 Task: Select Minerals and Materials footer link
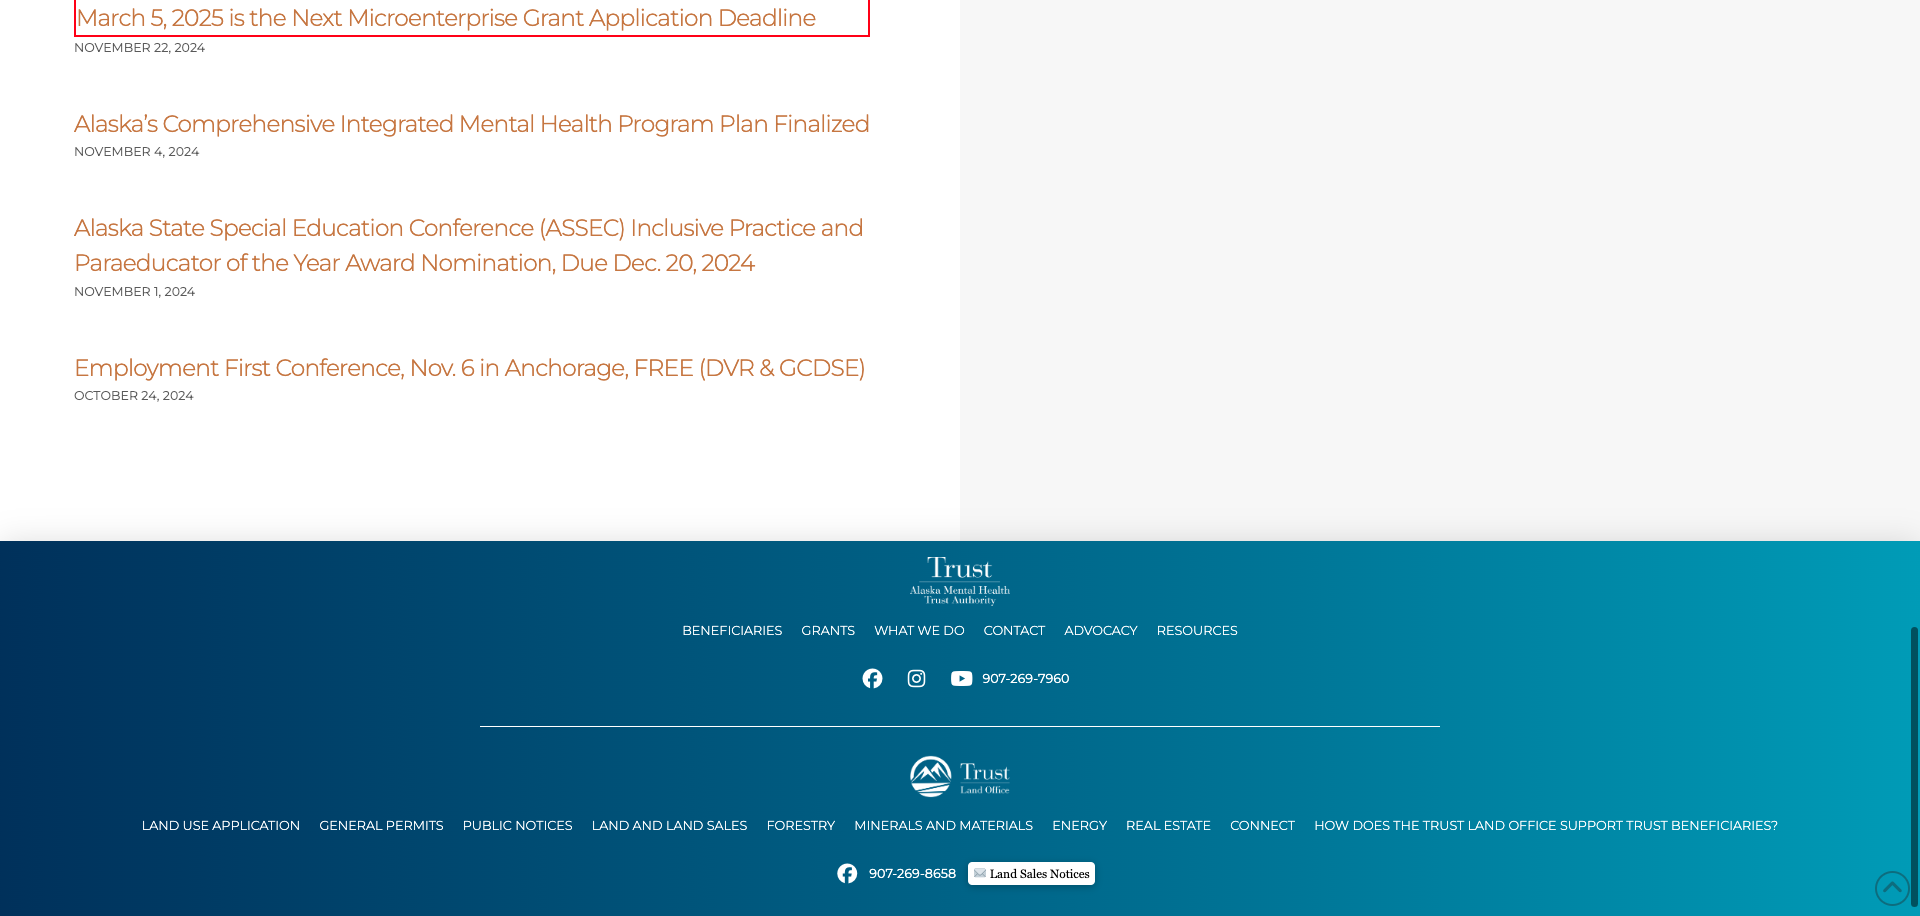click(x=943, y=826)
